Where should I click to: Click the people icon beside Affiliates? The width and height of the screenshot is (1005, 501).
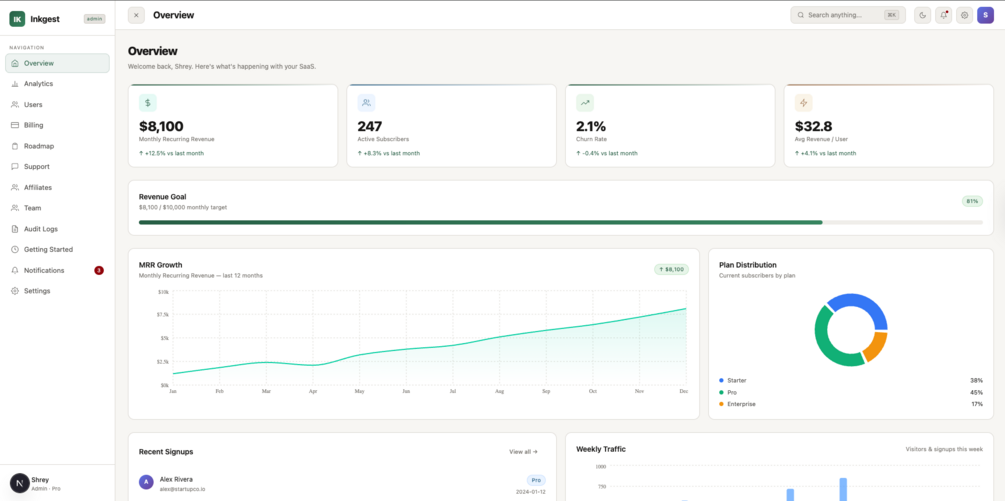15,188
